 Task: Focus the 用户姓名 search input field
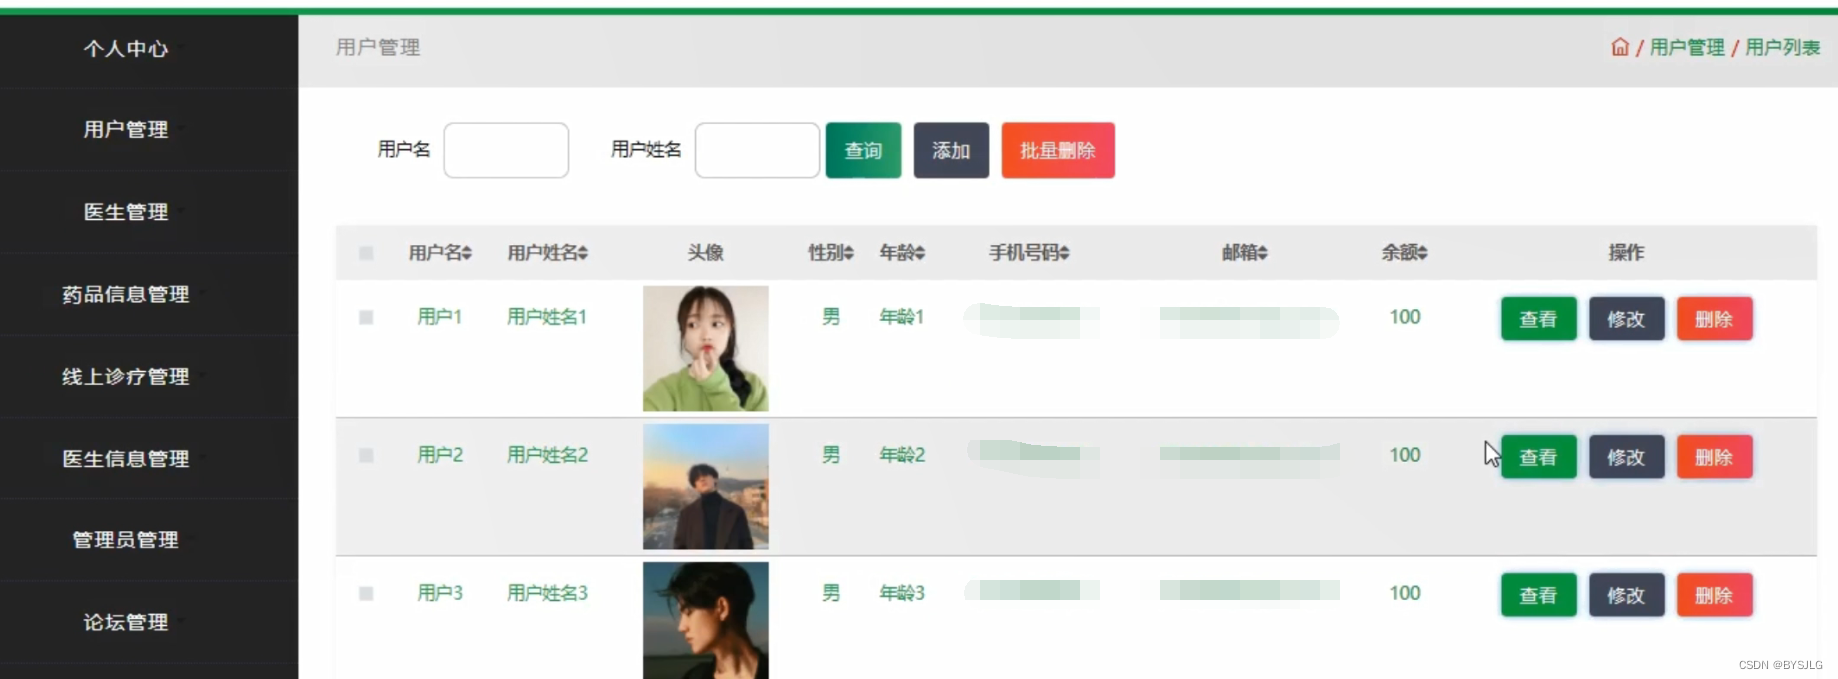(757, 150)
